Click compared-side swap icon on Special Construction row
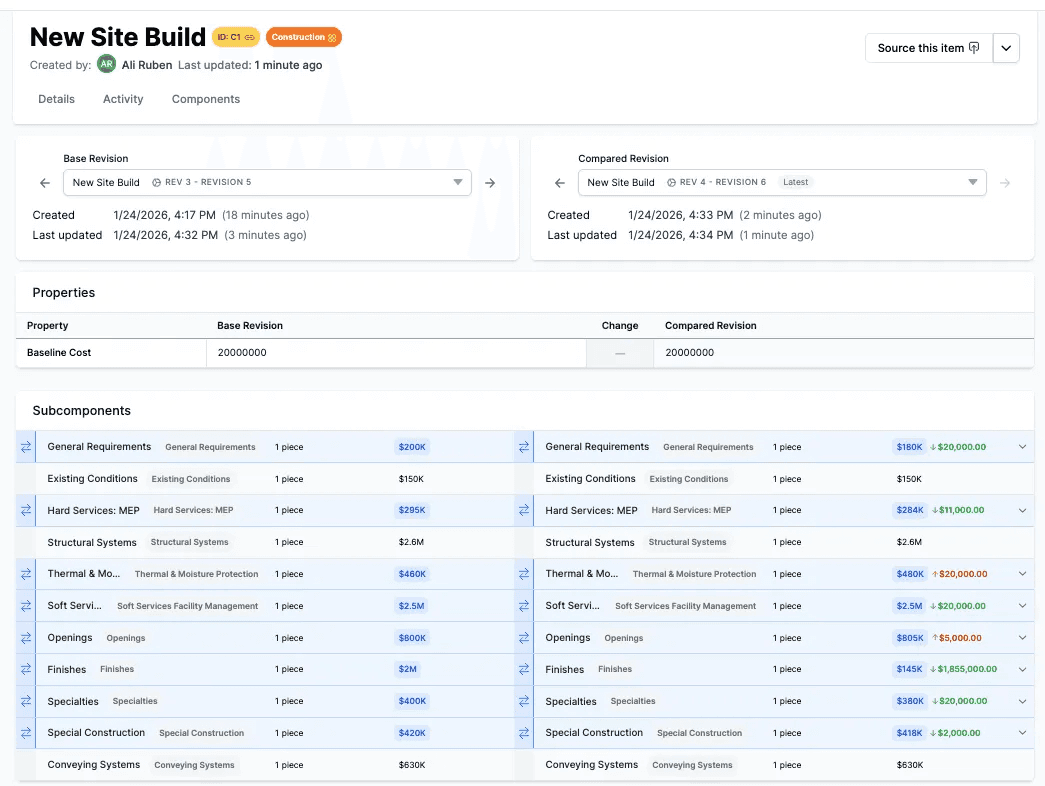1045x786 pixels. [x=524, y=733]
